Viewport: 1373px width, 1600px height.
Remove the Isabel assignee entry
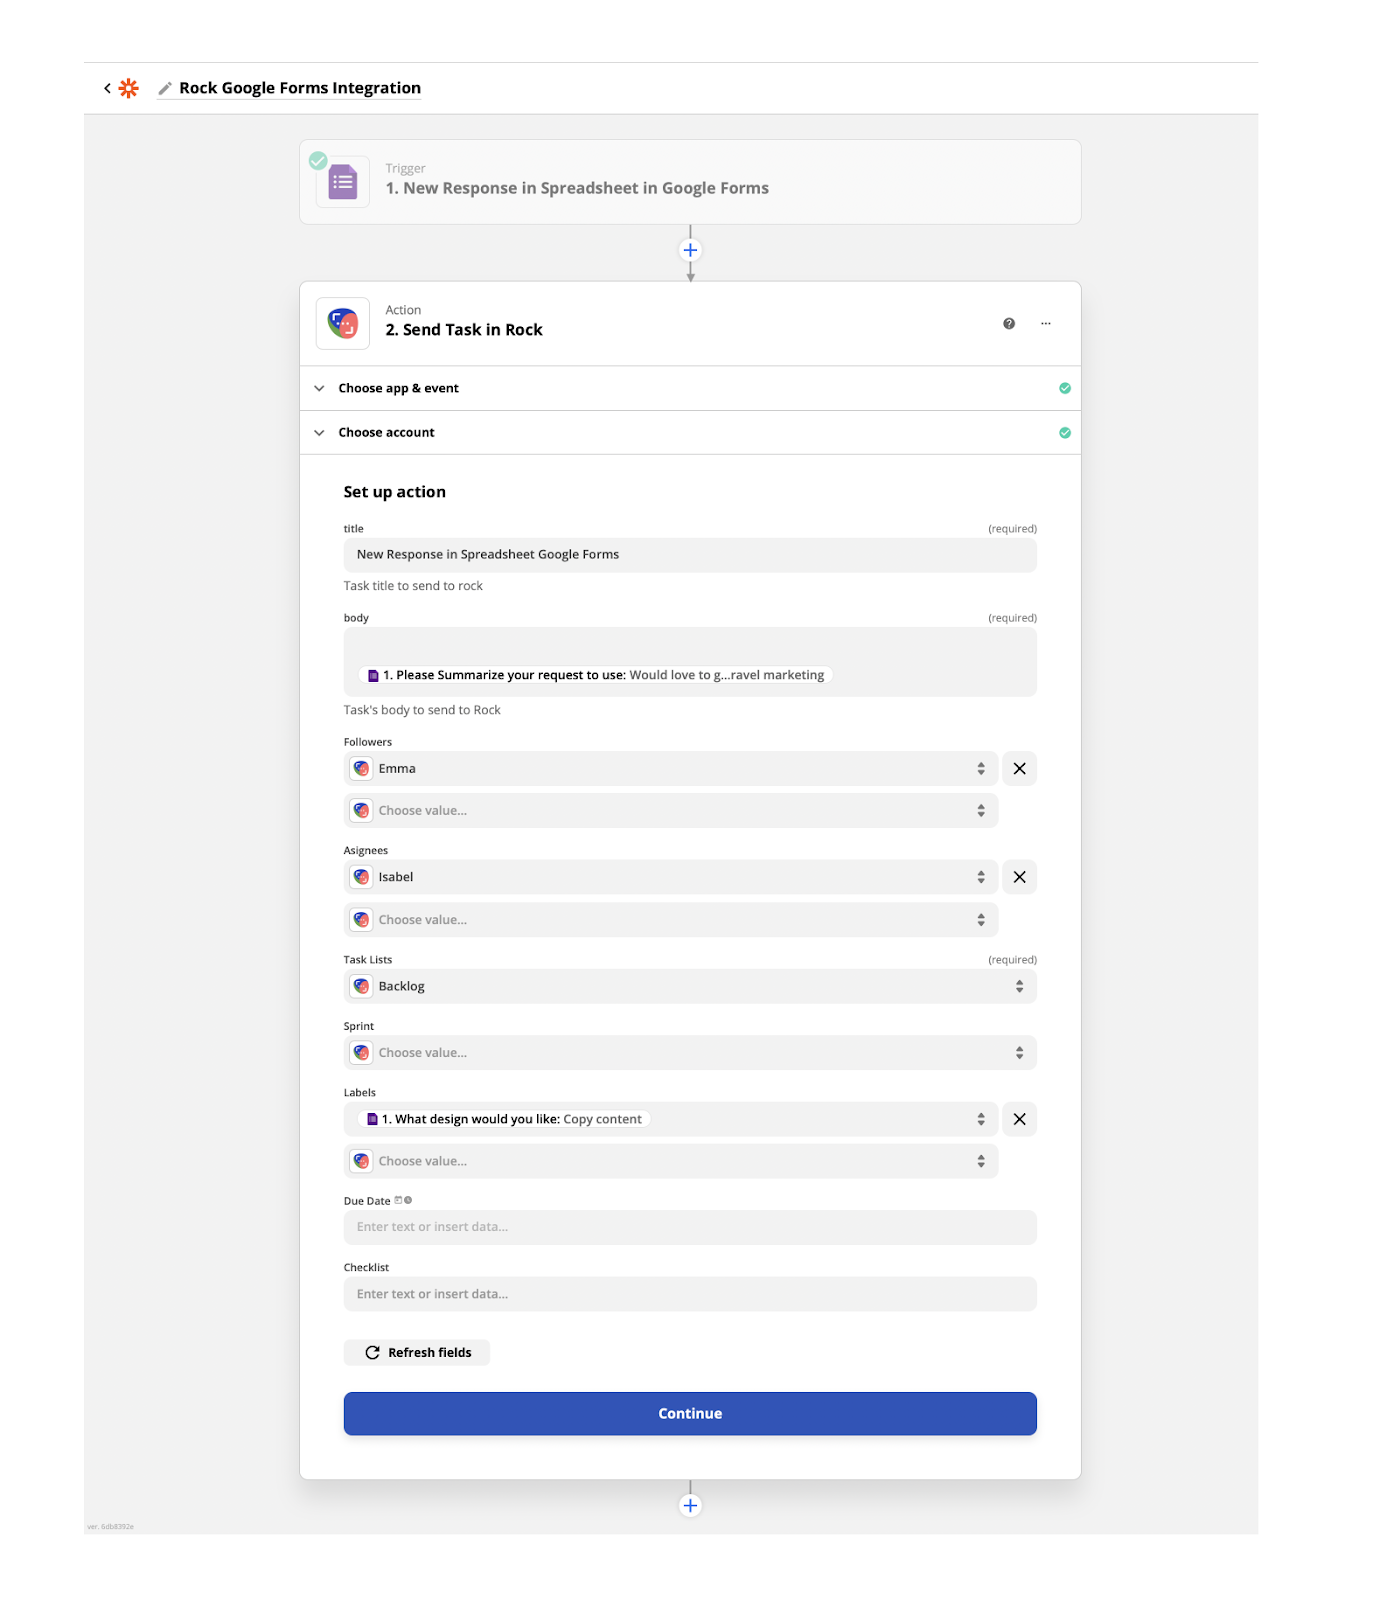[1019, 877]
